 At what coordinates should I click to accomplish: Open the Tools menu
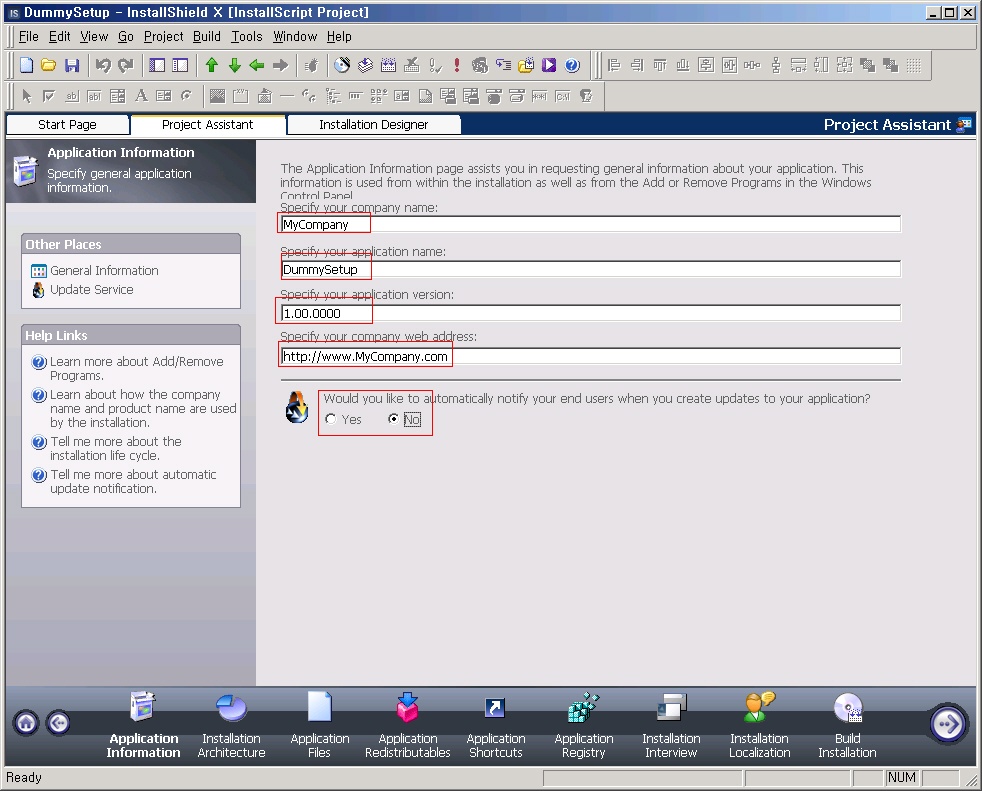point(247,36)
